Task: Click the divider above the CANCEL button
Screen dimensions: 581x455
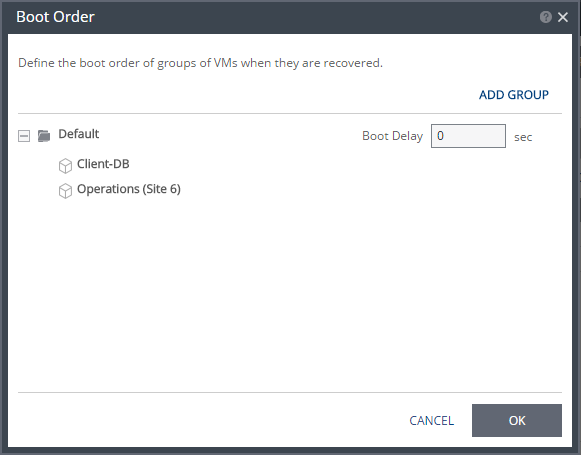Action: point(290,392)
